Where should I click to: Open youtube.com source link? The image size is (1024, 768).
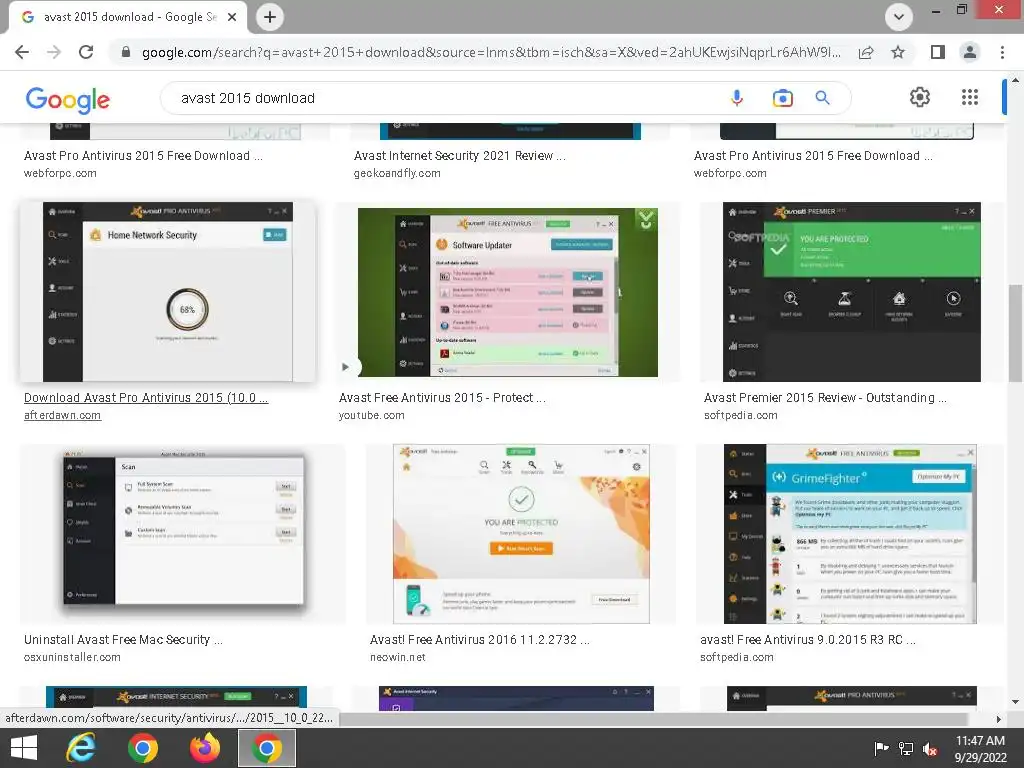pos(372,415)
